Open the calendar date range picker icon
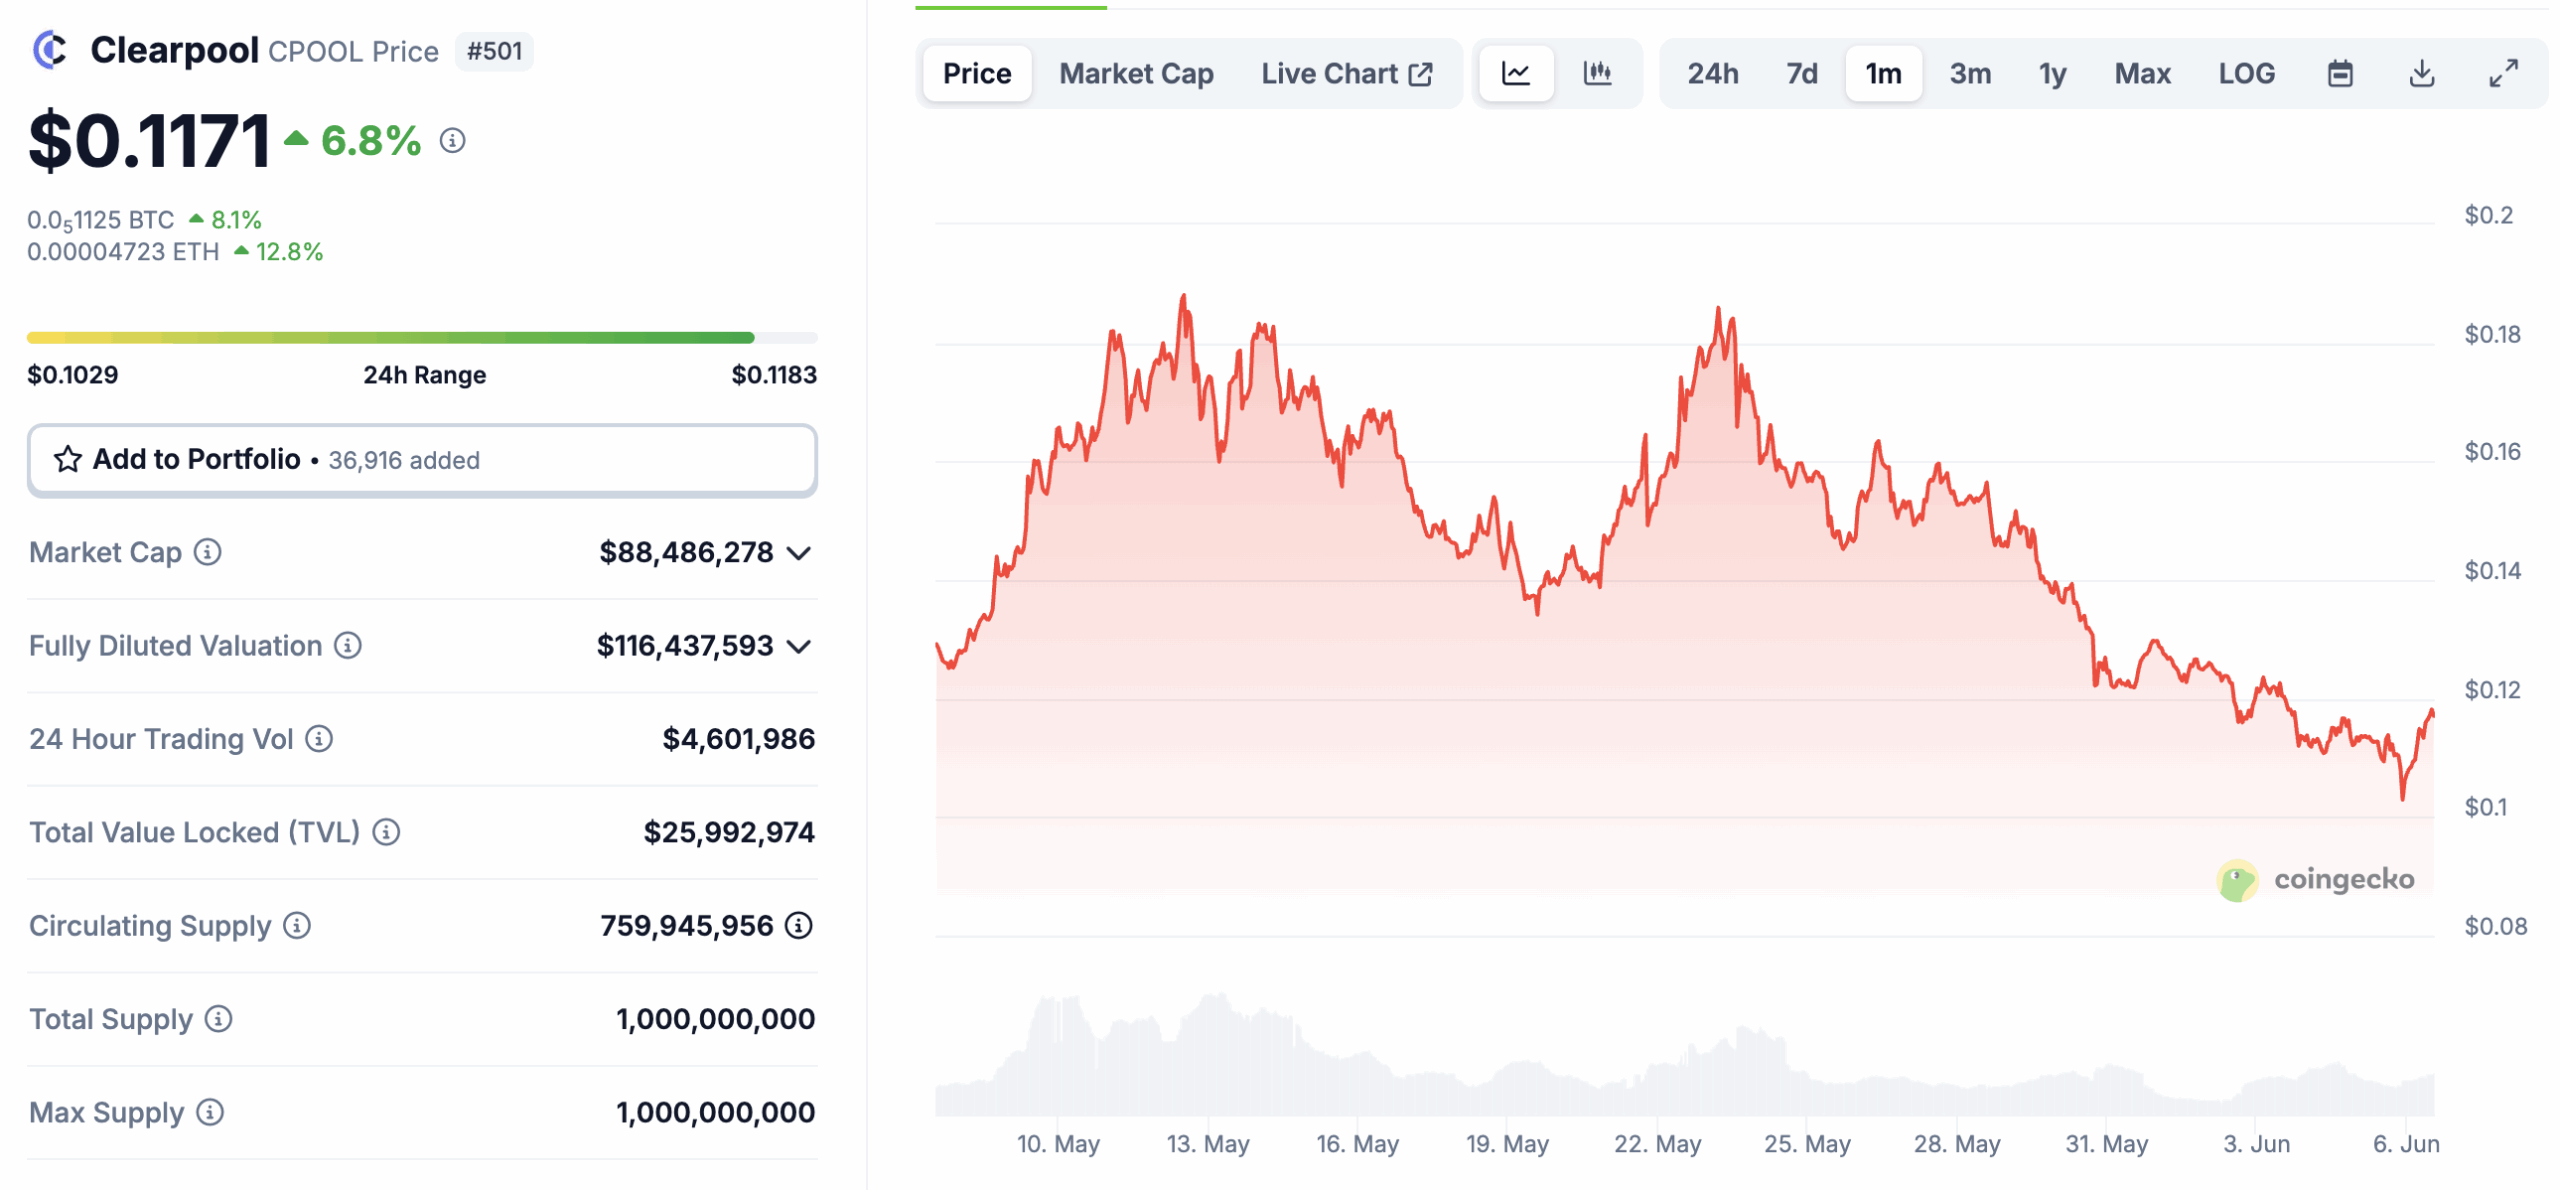The image size is (2560, 1190). (x=2342, y=73)
